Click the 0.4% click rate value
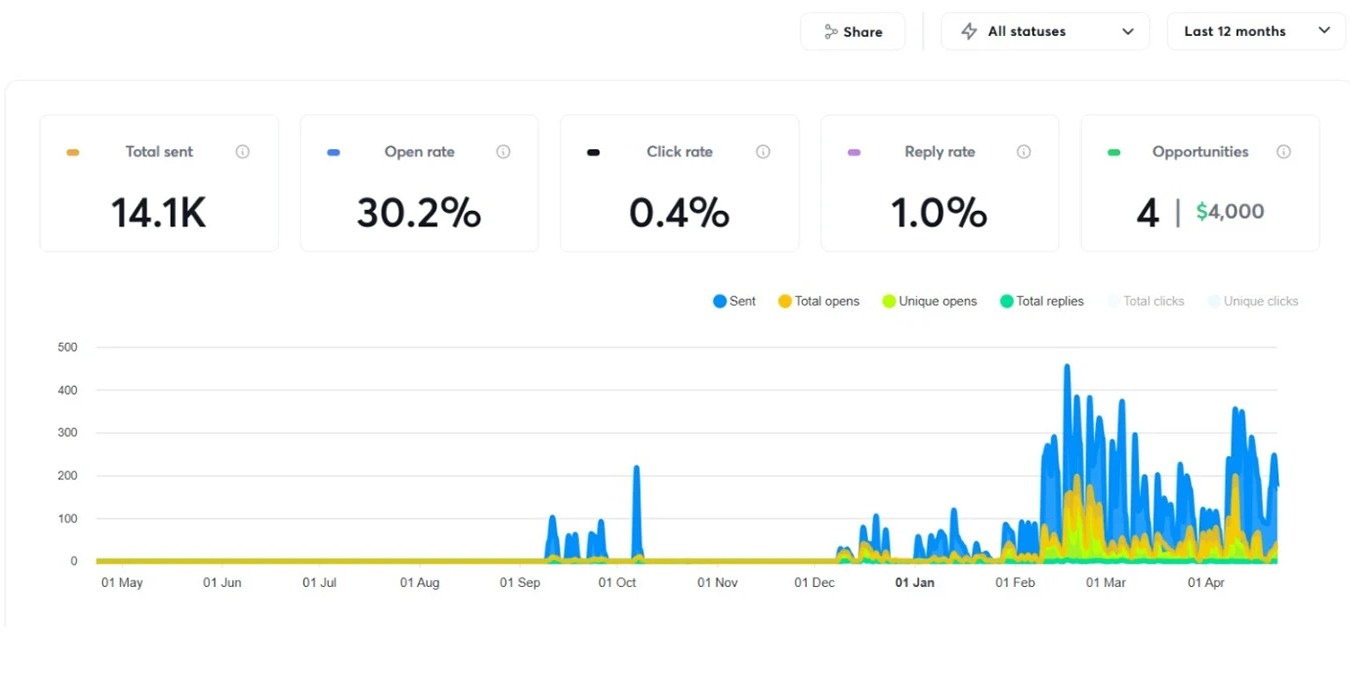1350x673 pixels. [679, 213]
